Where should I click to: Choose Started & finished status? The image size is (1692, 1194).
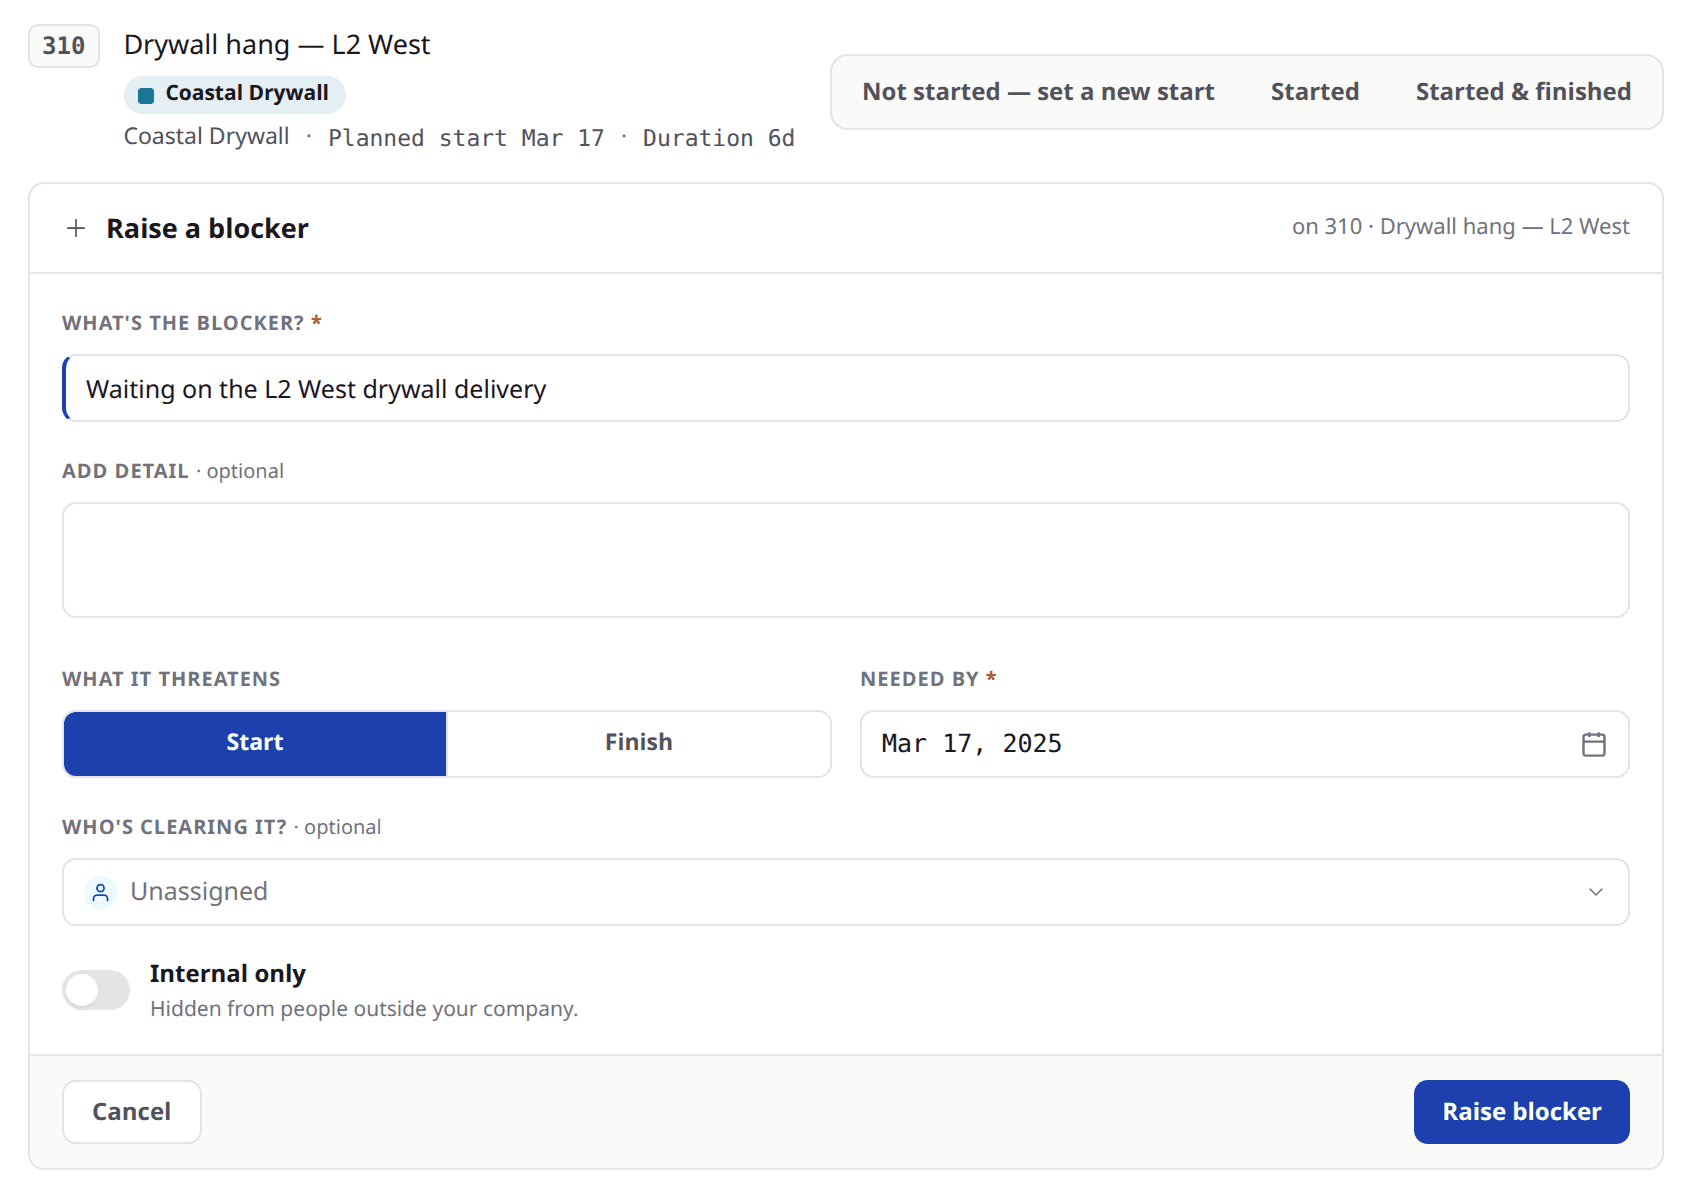(1523, 92)
